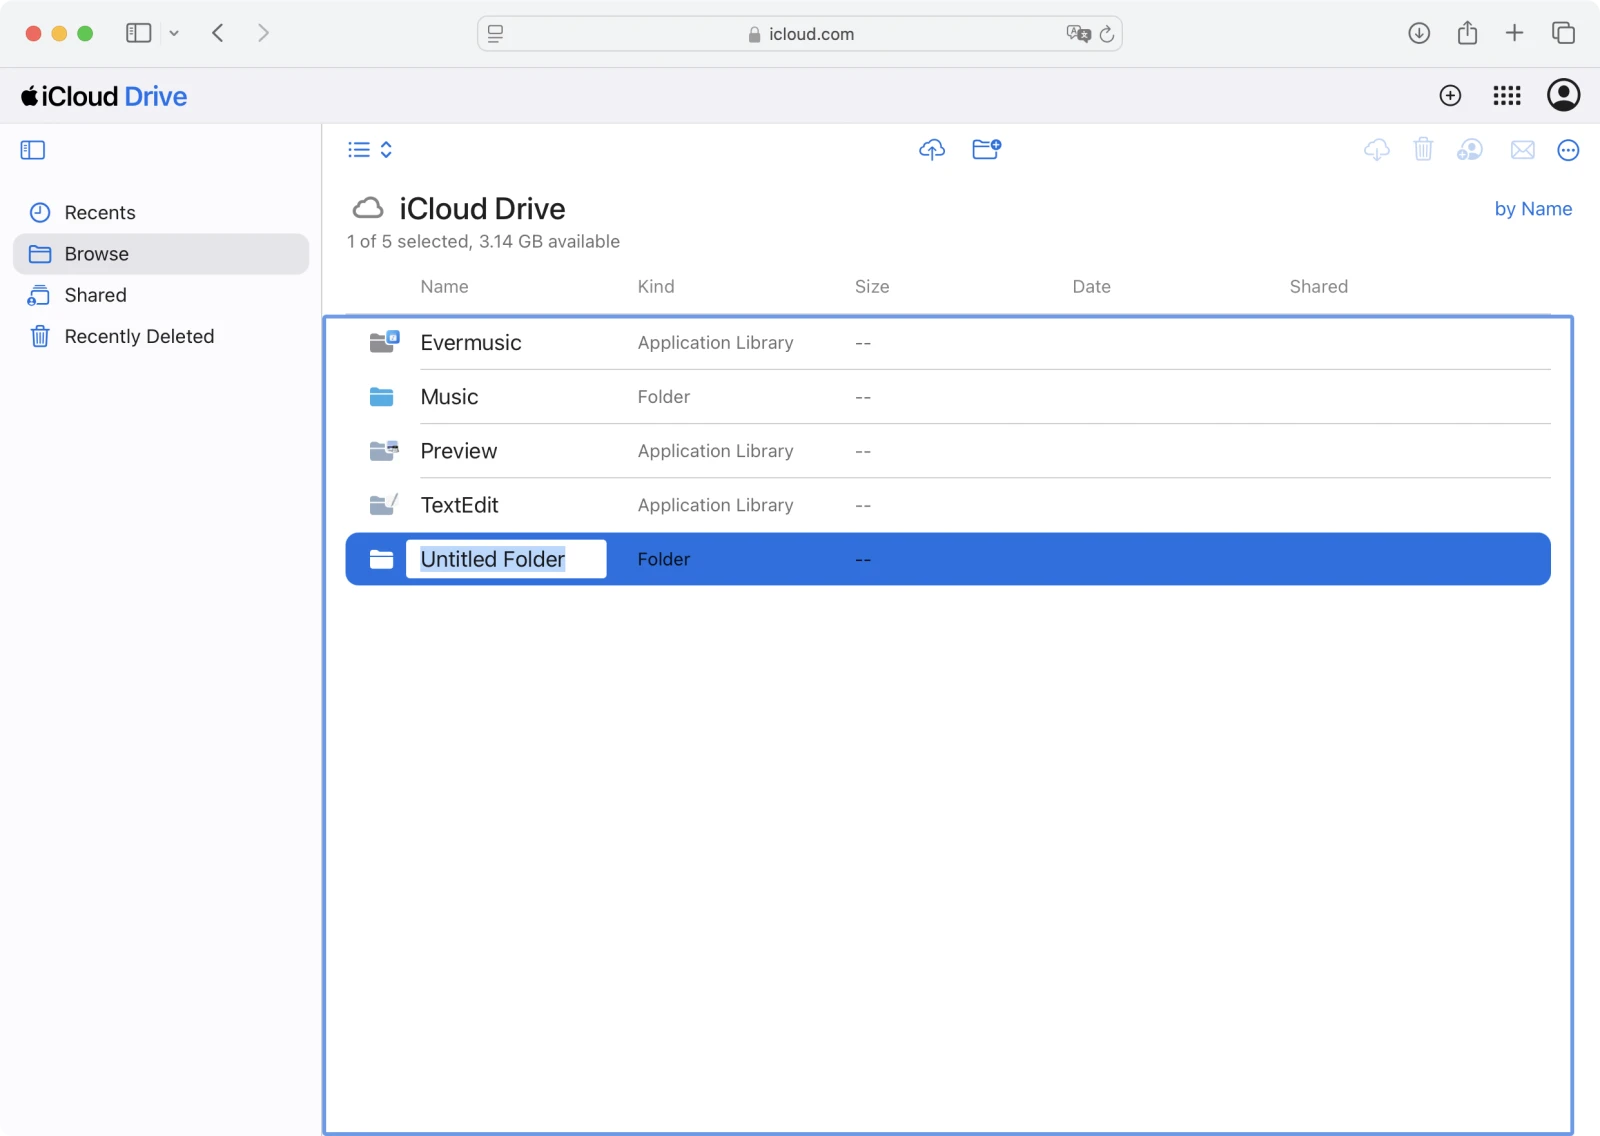Click the Untitled Folder rename text field
Image resolution: width=1600 pixels, height=1136 pixels.
[505, 559]
